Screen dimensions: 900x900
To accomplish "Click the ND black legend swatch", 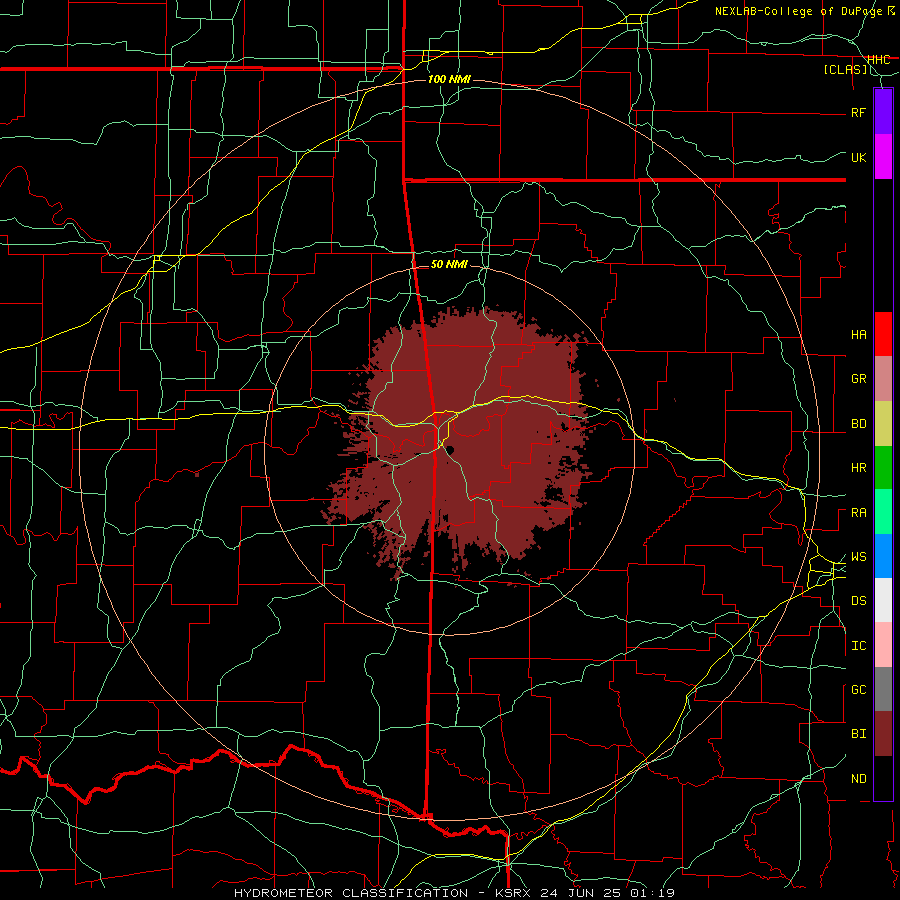I will point(883,778).
